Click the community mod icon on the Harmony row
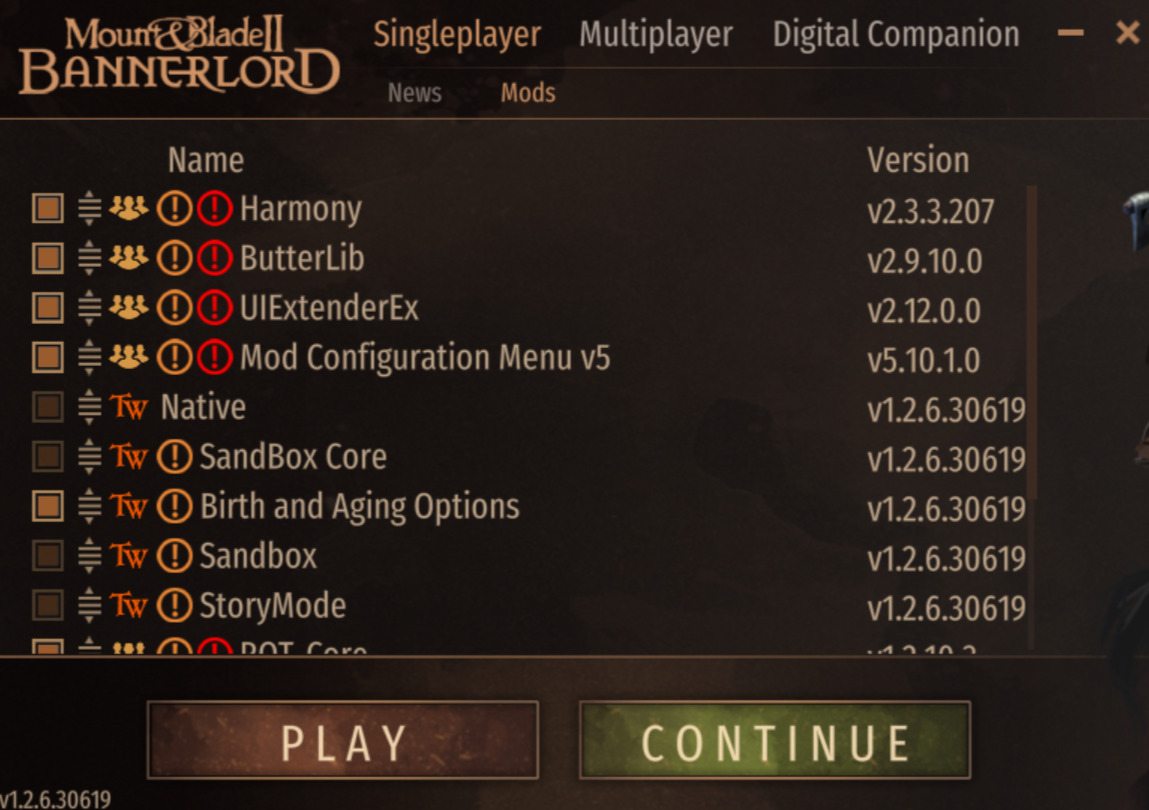Viewport: 1149px width, 810px height. [x=128, y=208]
